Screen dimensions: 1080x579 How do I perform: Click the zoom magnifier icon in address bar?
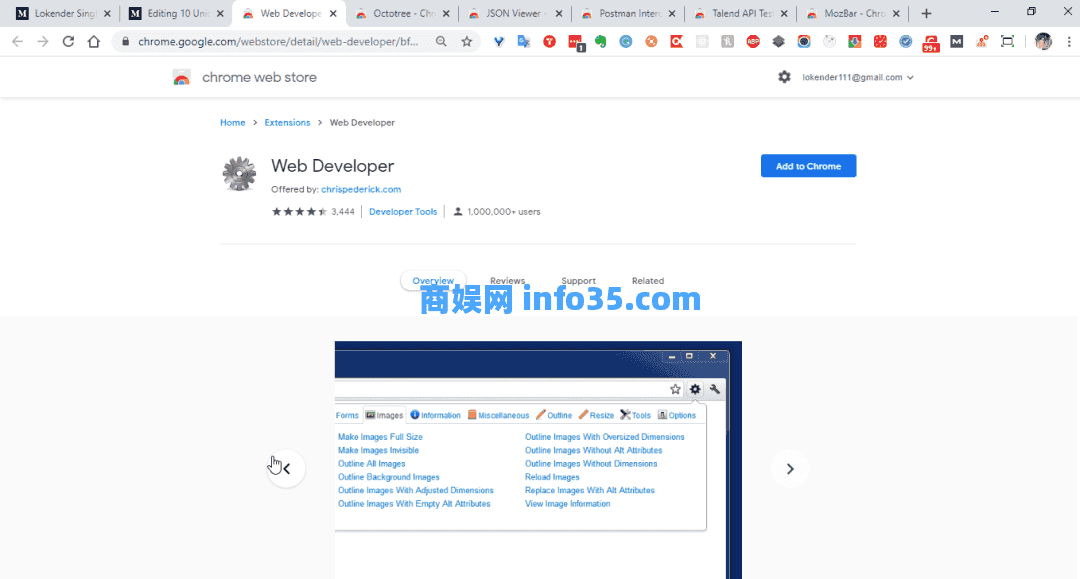pyautogui.click(x=441, y=42)
